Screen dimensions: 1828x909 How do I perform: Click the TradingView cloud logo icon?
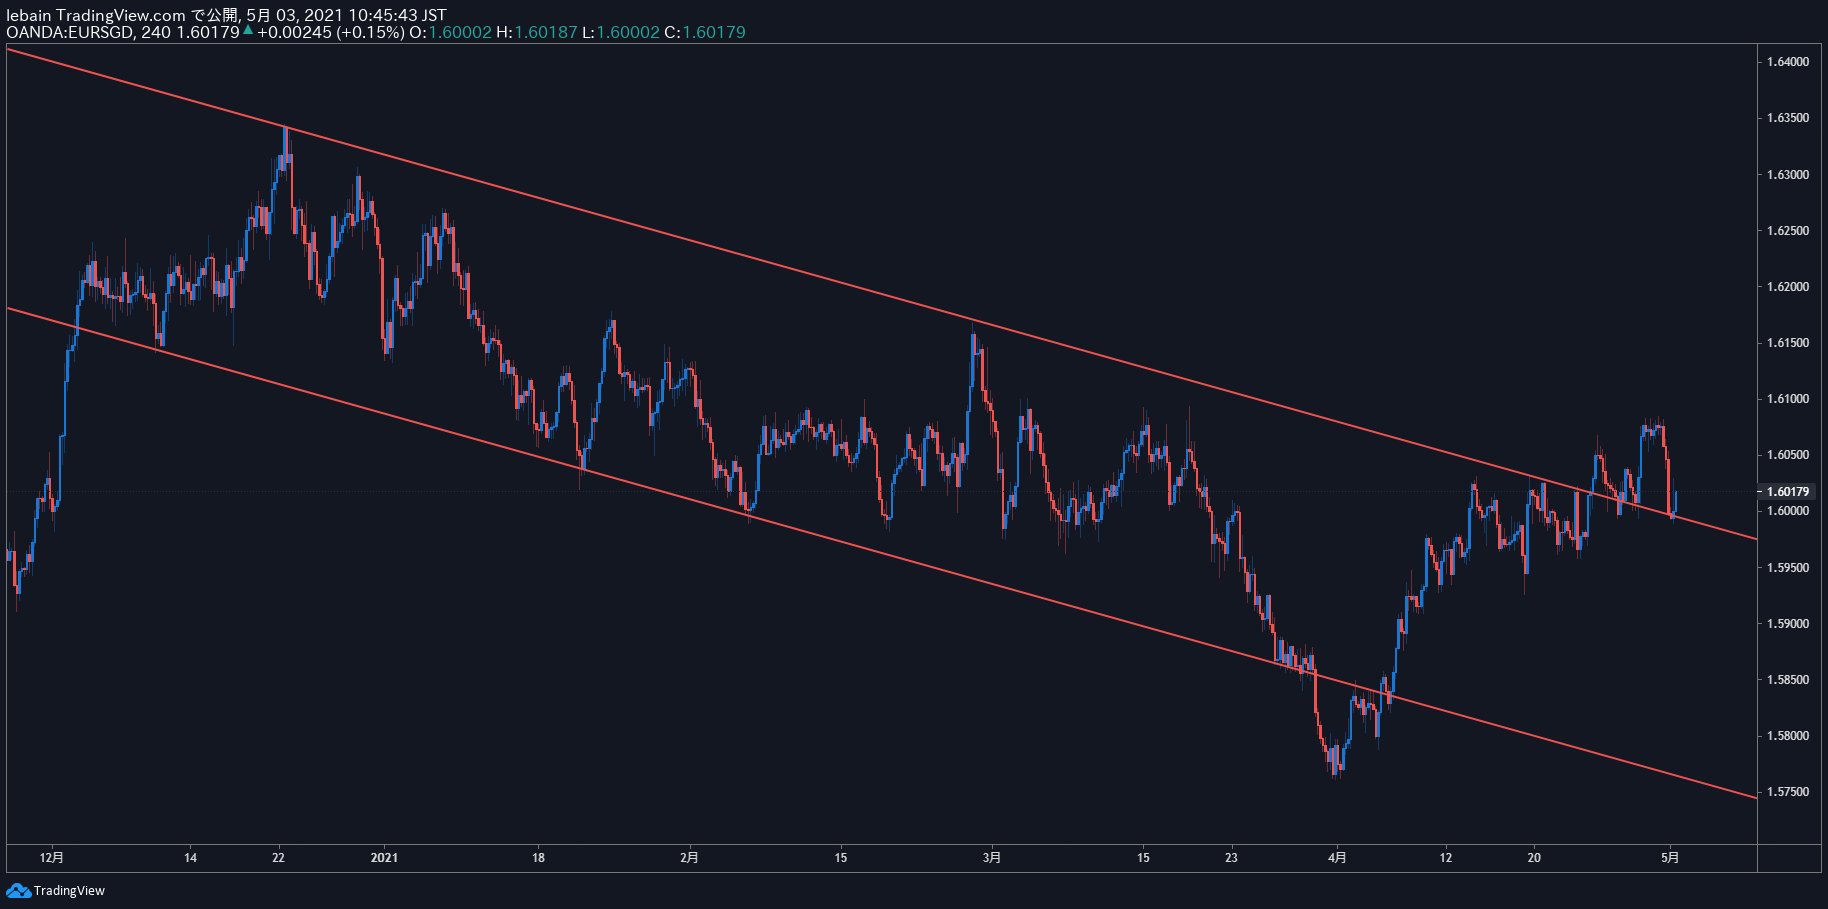coord(18,890)
